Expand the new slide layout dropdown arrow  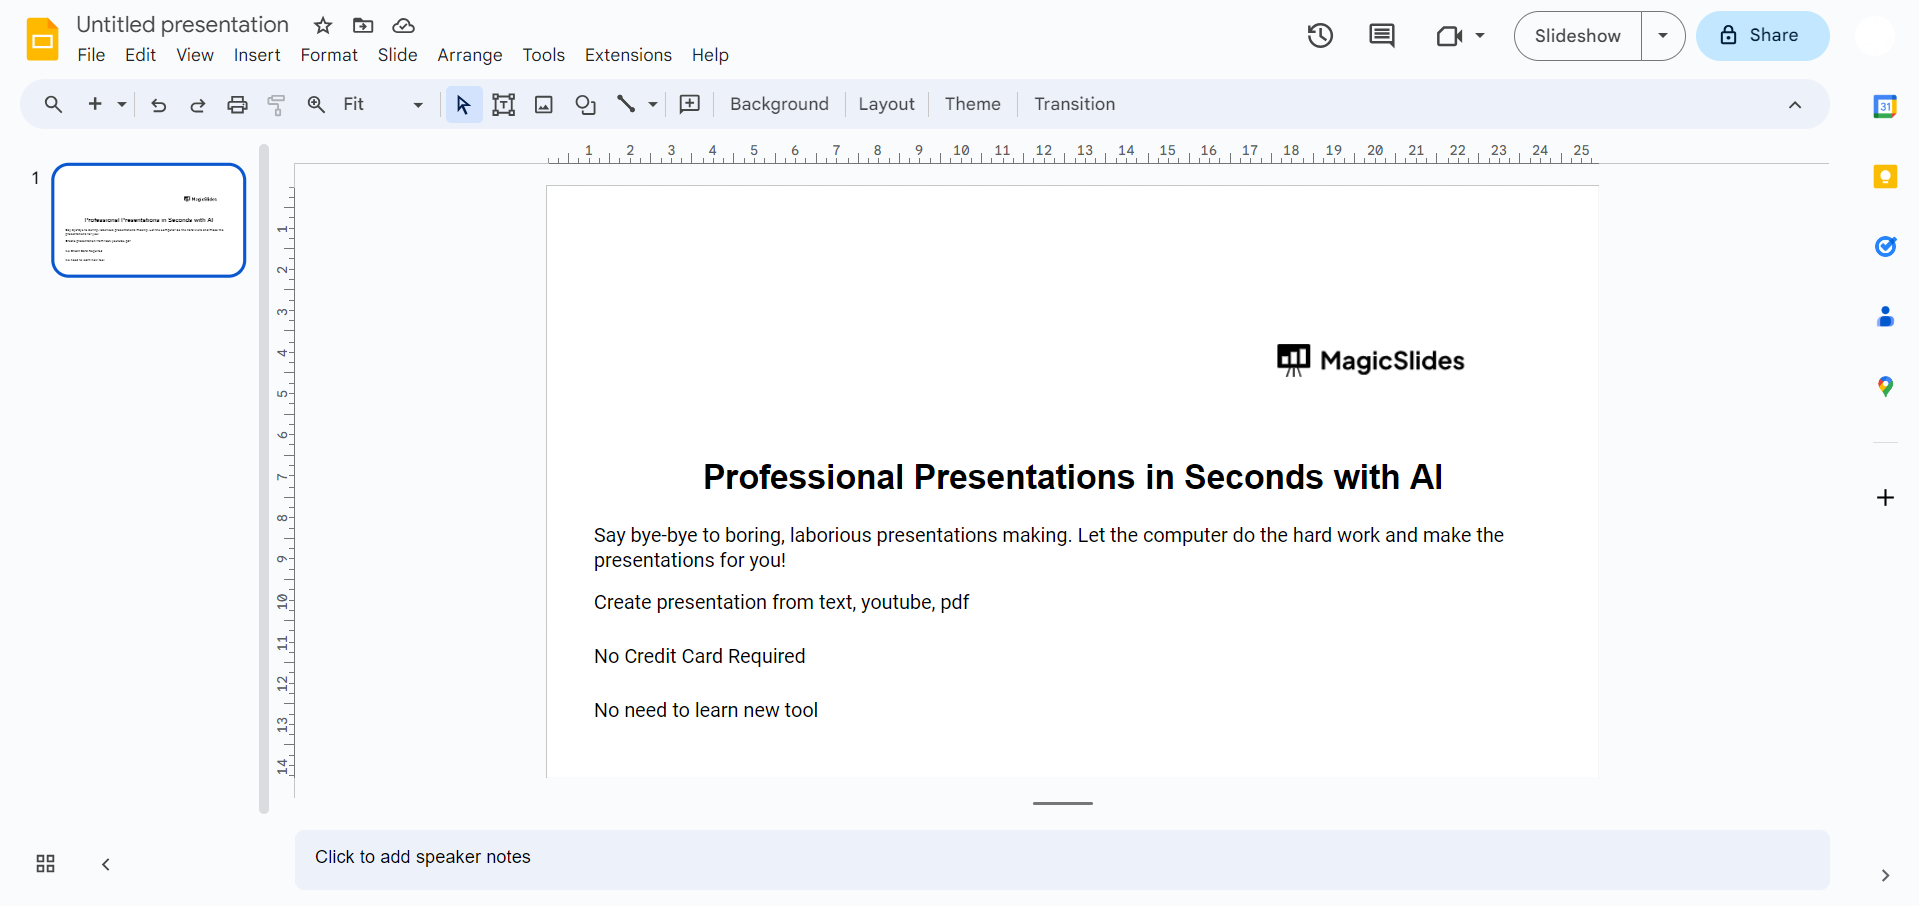tap(122, 105)
